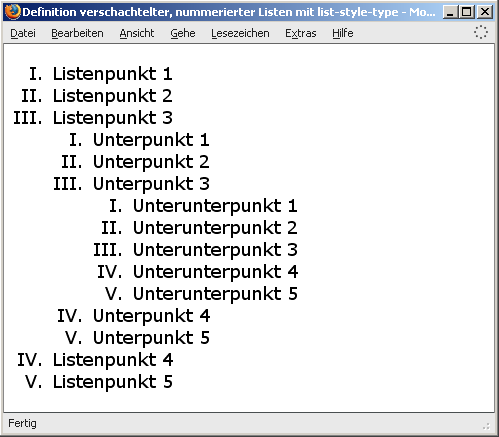Screen dimensions: 499x437
Task: Open the Gehe menu
Action: tap(183, 33)
